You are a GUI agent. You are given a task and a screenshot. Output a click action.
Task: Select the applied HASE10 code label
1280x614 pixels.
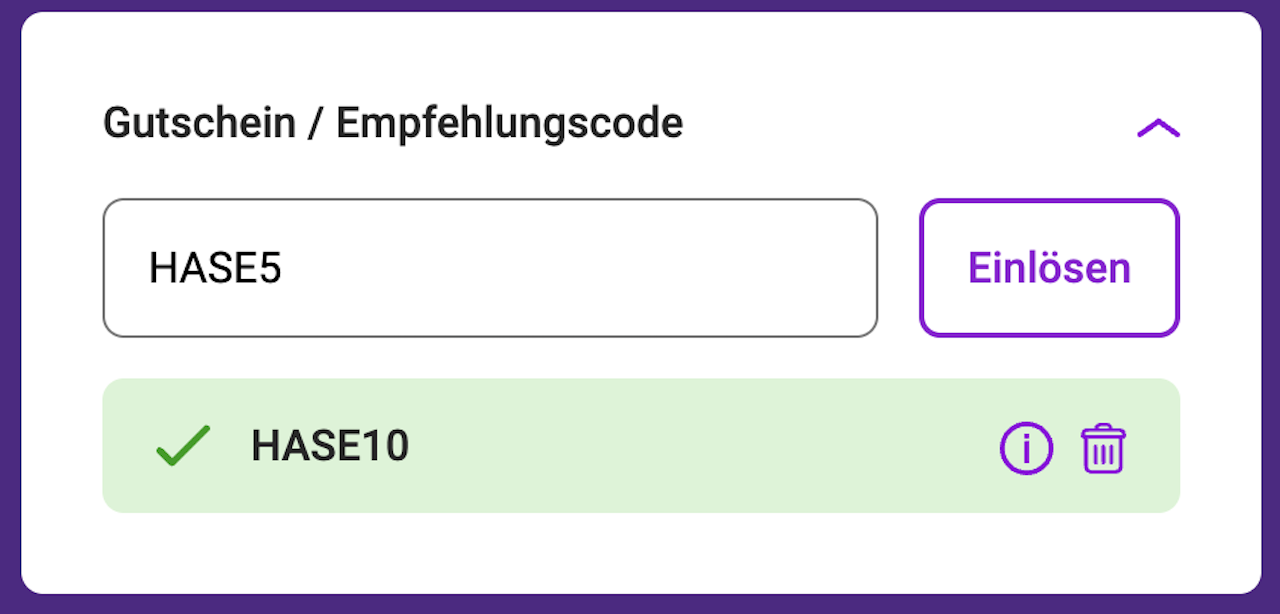tap(330, 446)
